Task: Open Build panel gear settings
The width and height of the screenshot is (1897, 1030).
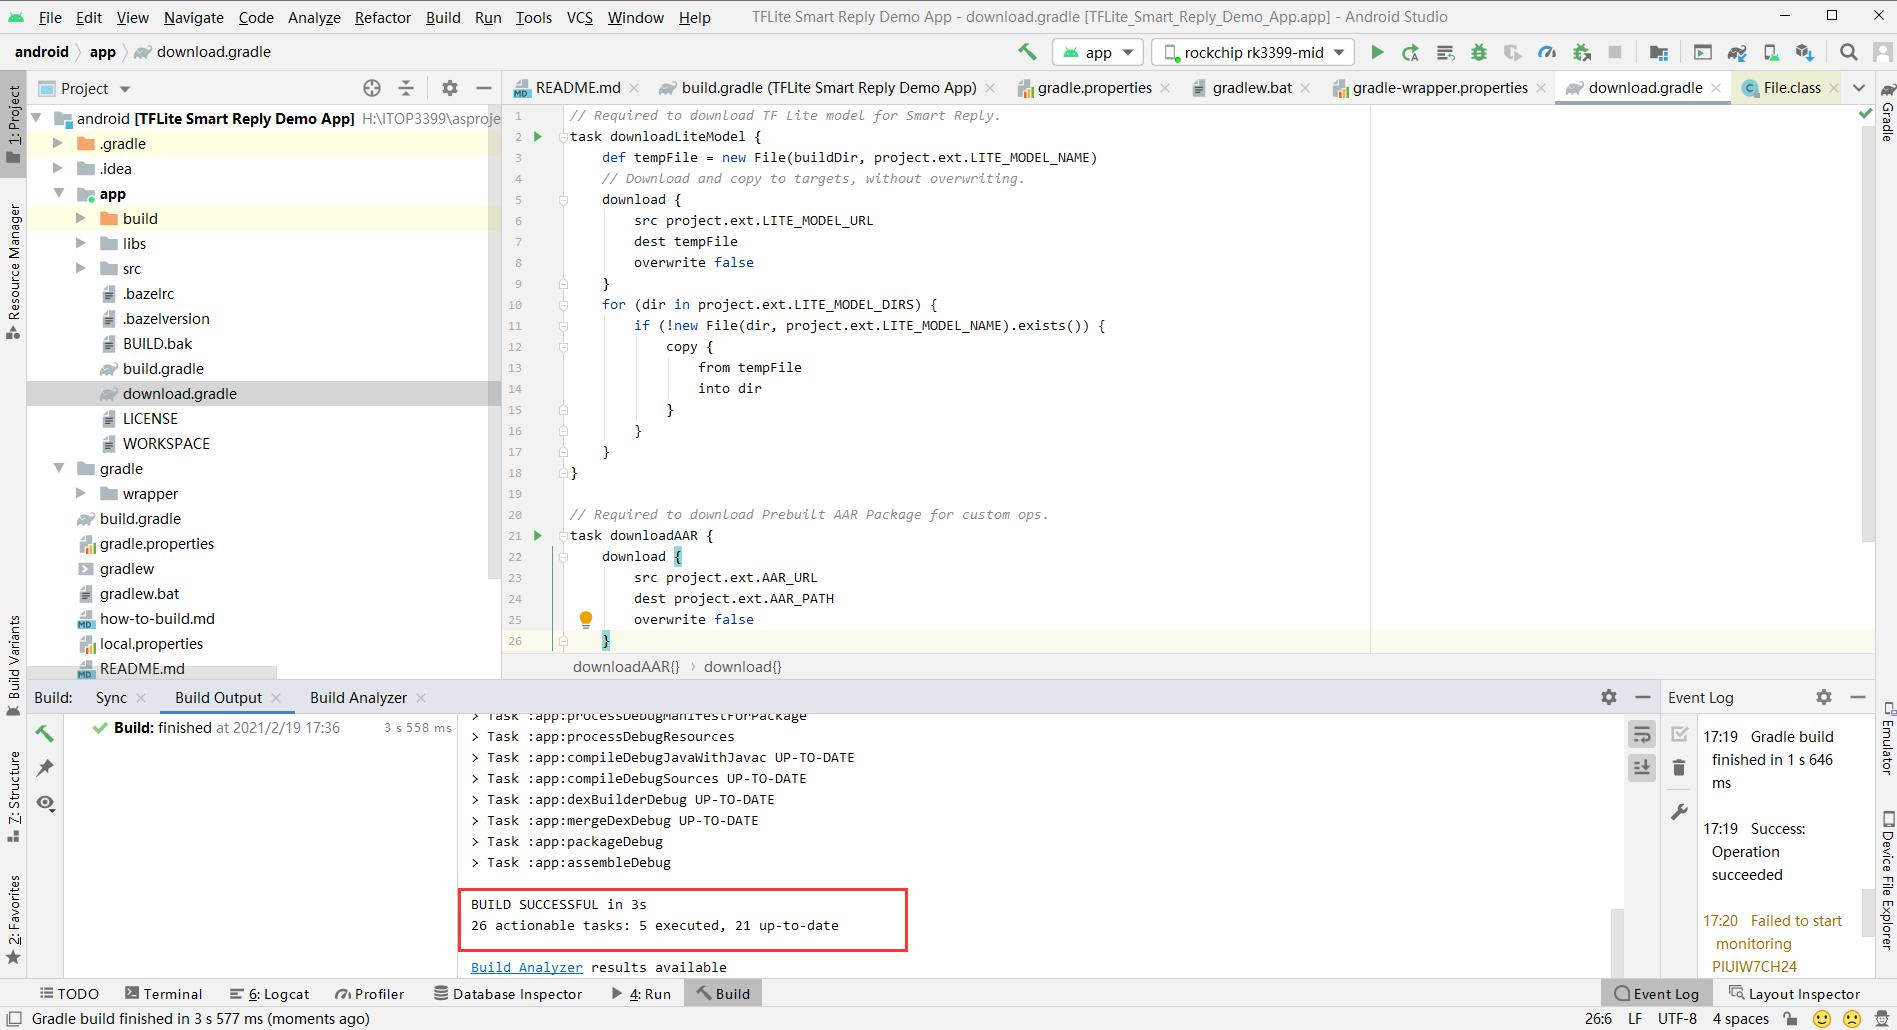Action: pyautogui.click(x=1609, y=697)
